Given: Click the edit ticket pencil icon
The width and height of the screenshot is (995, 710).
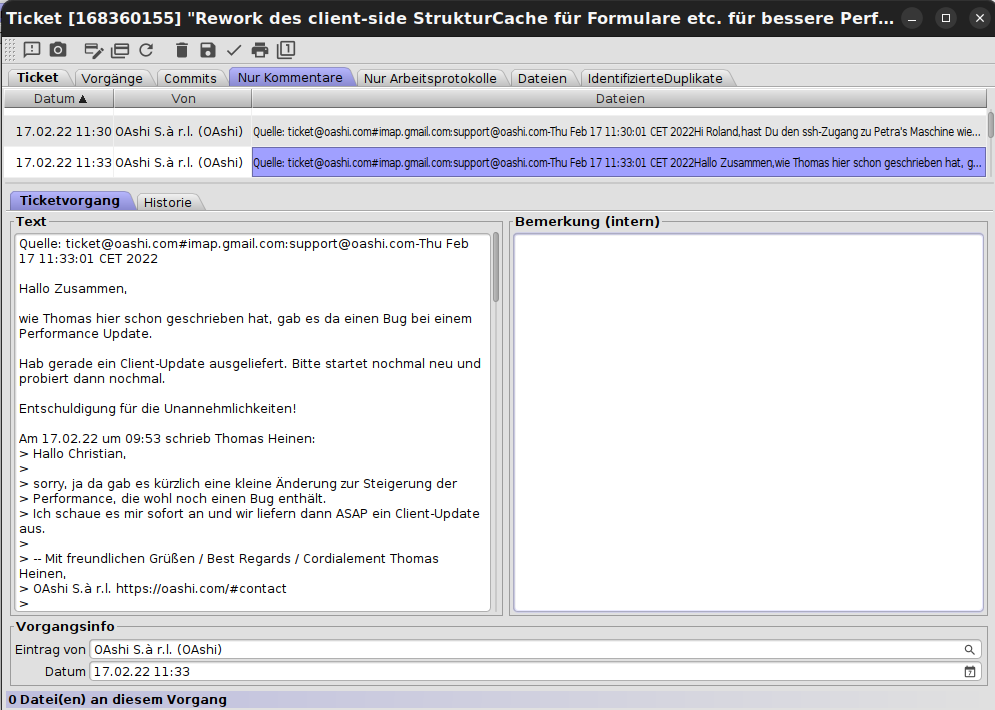Looking at the screenshot, I should pos(94,50).
